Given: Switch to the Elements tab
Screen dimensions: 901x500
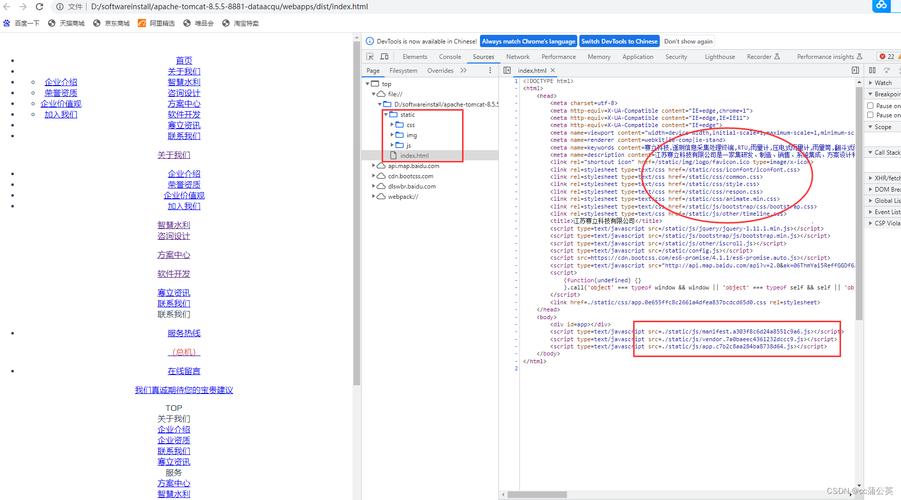Looking at the screenshot, I should pos(415,57).
